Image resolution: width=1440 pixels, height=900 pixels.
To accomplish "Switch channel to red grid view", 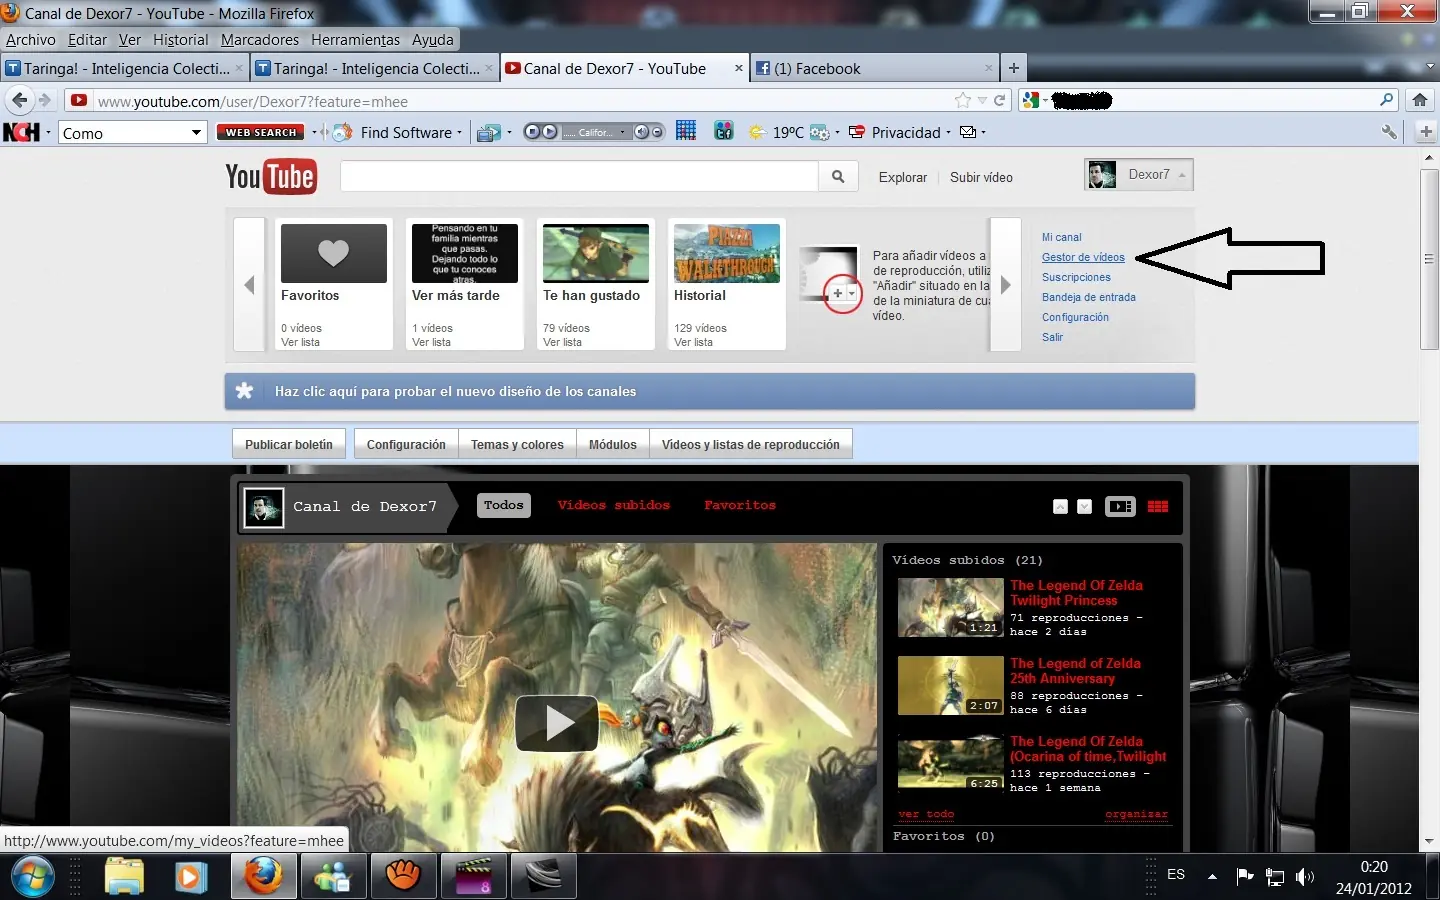I will click(1158, 506).
